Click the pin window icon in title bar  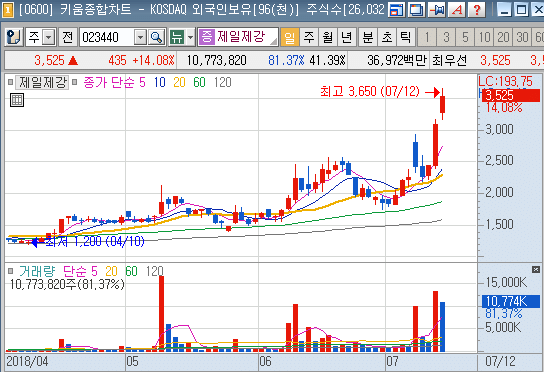point(436,10)
